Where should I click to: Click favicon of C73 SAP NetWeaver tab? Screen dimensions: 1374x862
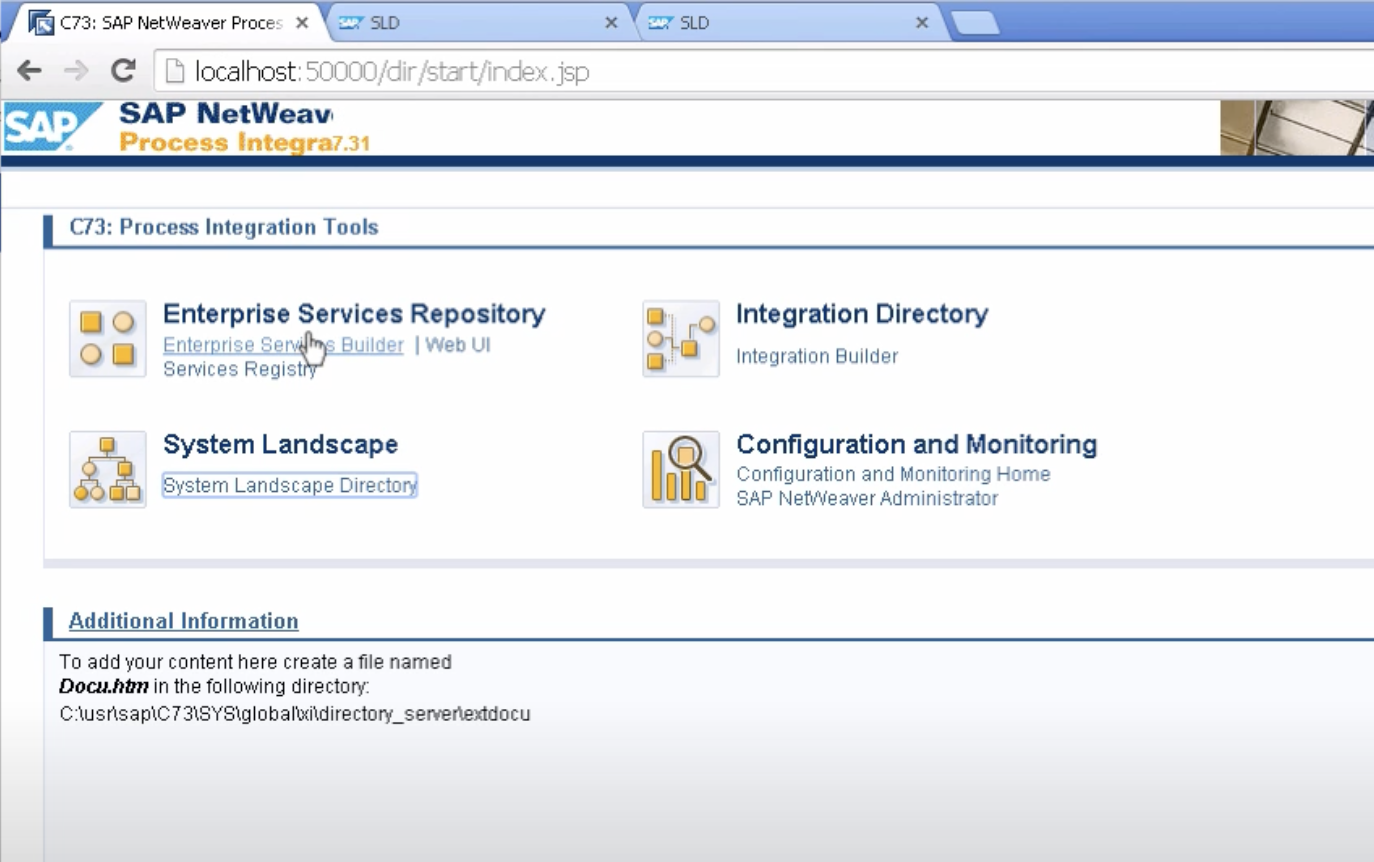click(x=40, y=22)
